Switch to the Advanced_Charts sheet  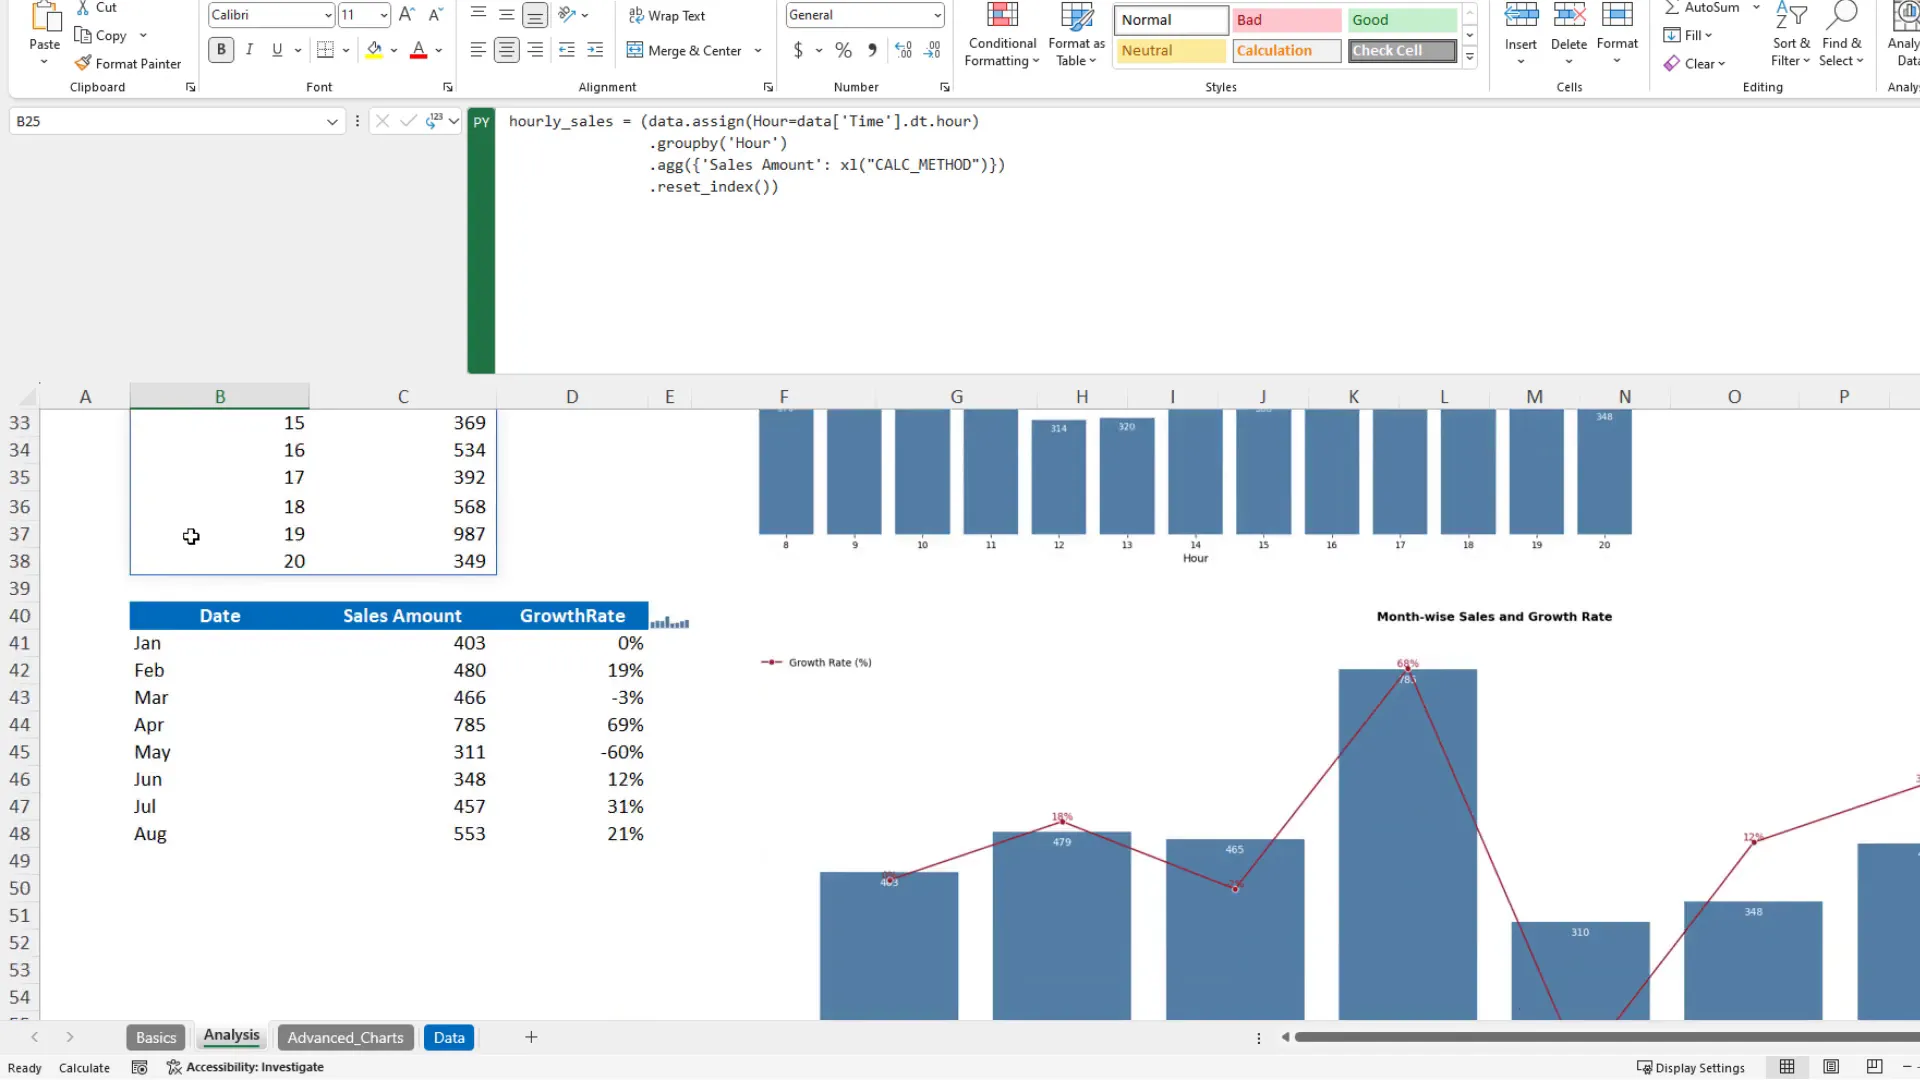pyautogui.click(x=345, y=1037)
